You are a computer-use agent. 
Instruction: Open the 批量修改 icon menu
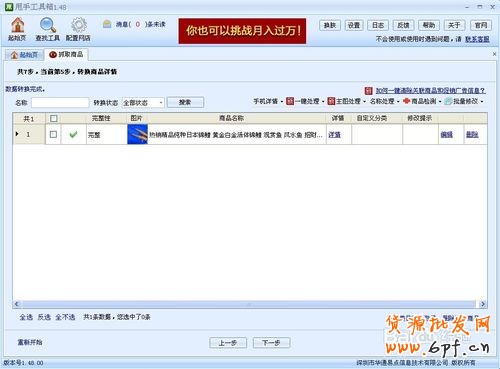point(449,101)
